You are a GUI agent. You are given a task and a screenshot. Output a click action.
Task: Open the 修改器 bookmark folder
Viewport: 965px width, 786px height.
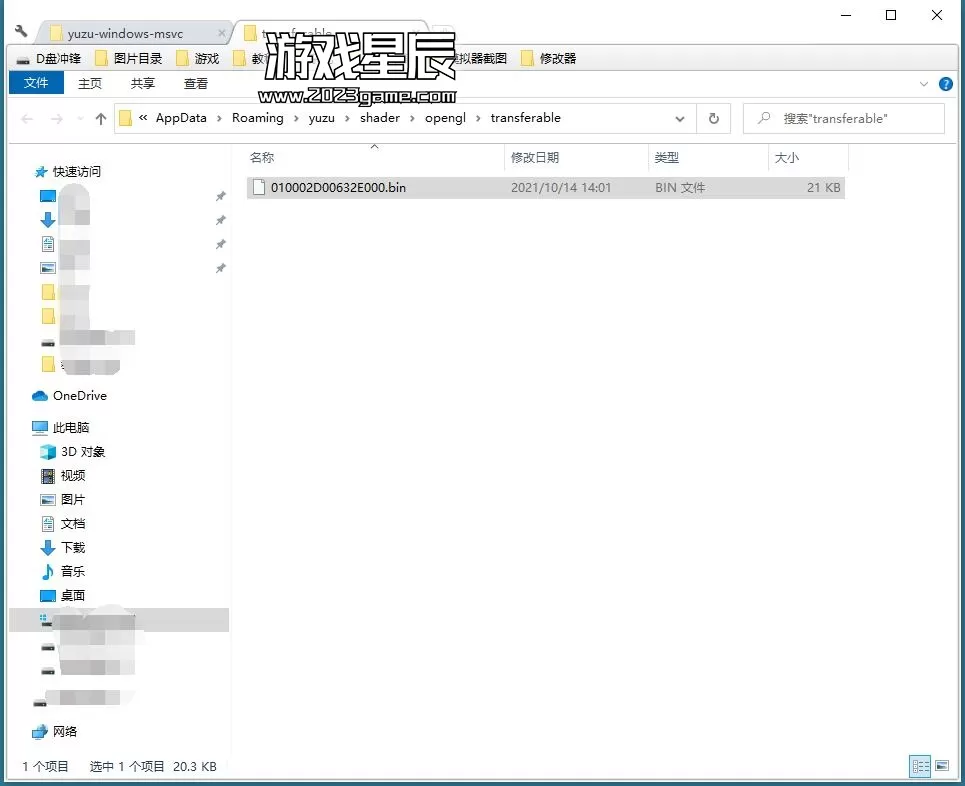(x=557, y=59)
